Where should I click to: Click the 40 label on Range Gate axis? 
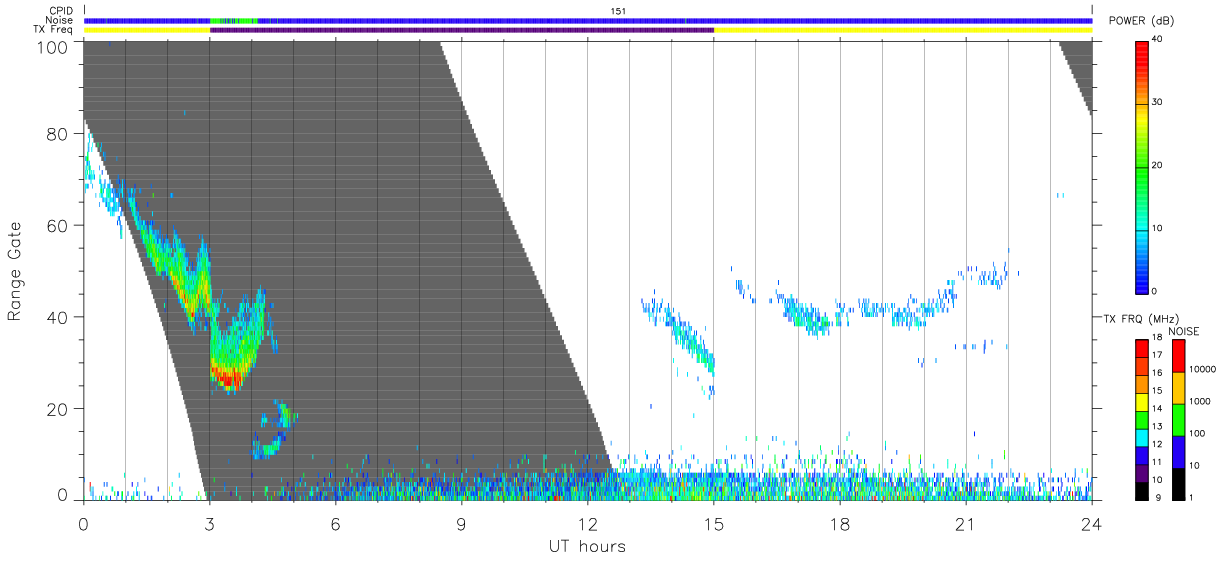57,317
